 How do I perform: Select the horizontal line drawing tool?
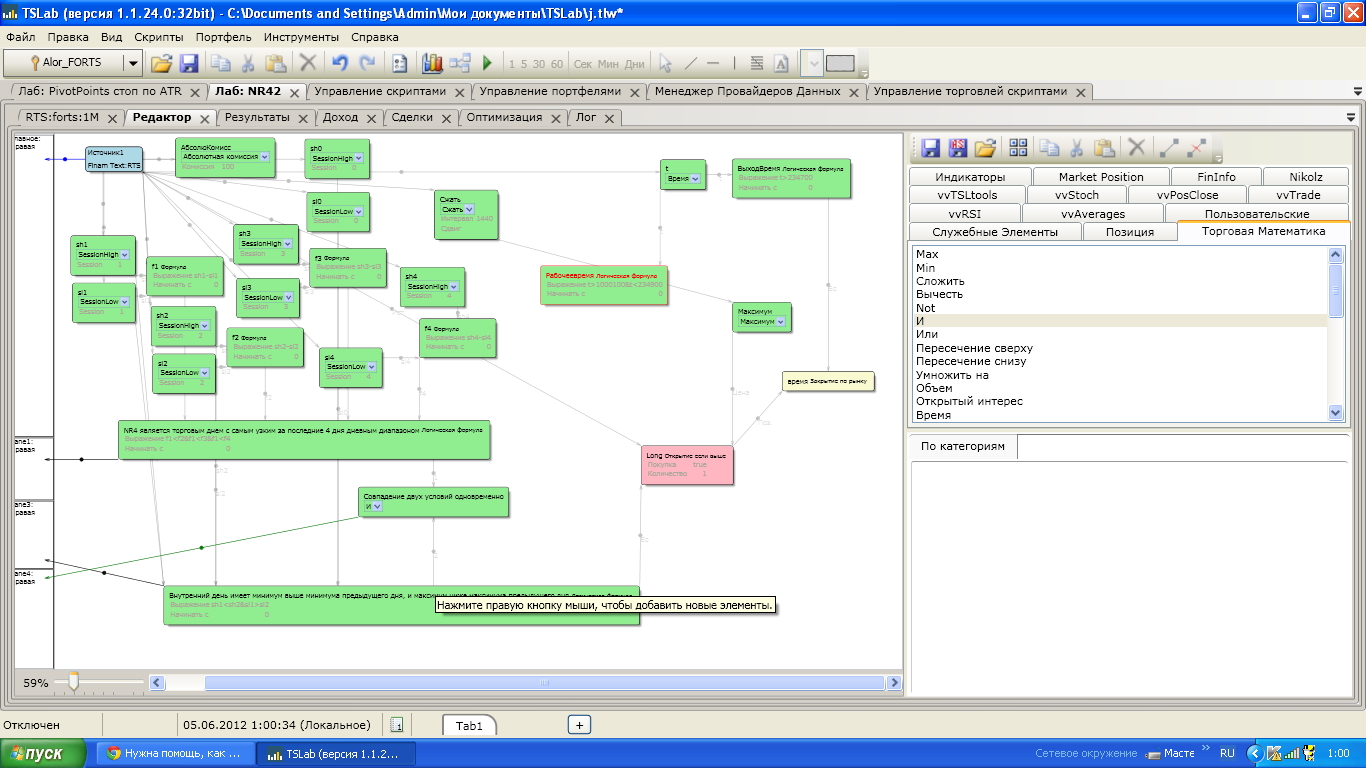tap(713, 63)
